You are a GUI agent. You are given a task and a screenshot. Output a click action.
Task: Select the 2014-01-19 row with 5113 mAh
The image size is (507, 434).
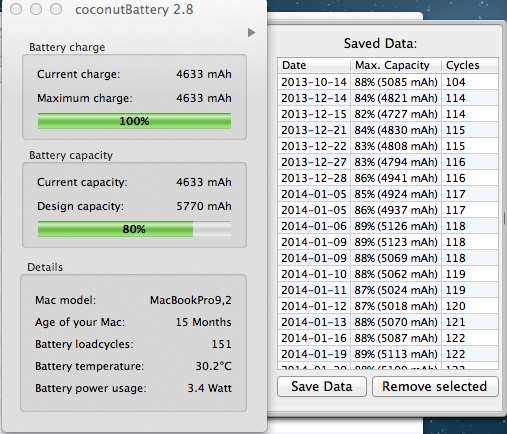pos(388,354)
